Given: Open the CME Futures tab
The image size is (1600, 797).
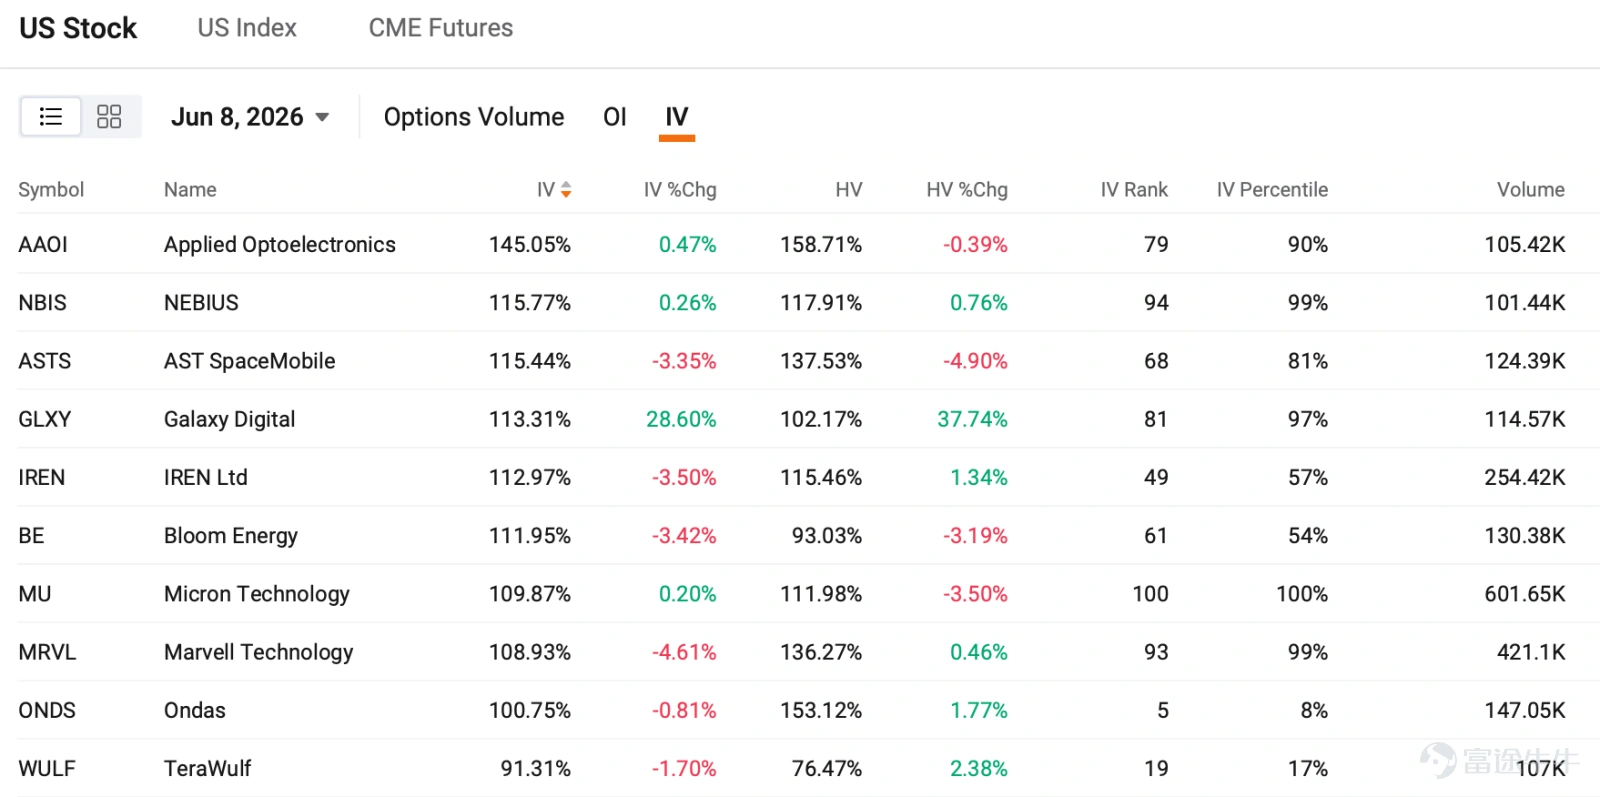Looking at the screenshot, I should click(x=441, y=28).
